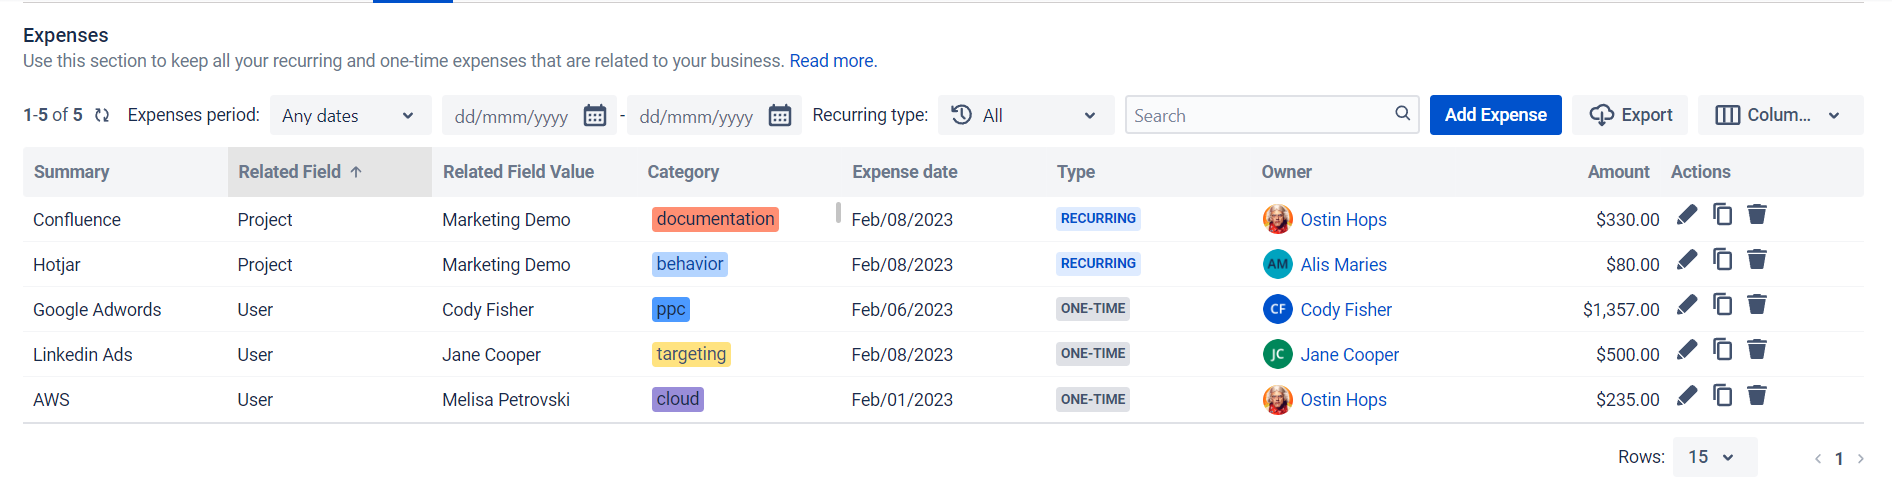Click the behavior category tag
The height and width of the screenshot is (491, 1892).
pos(690,264)
